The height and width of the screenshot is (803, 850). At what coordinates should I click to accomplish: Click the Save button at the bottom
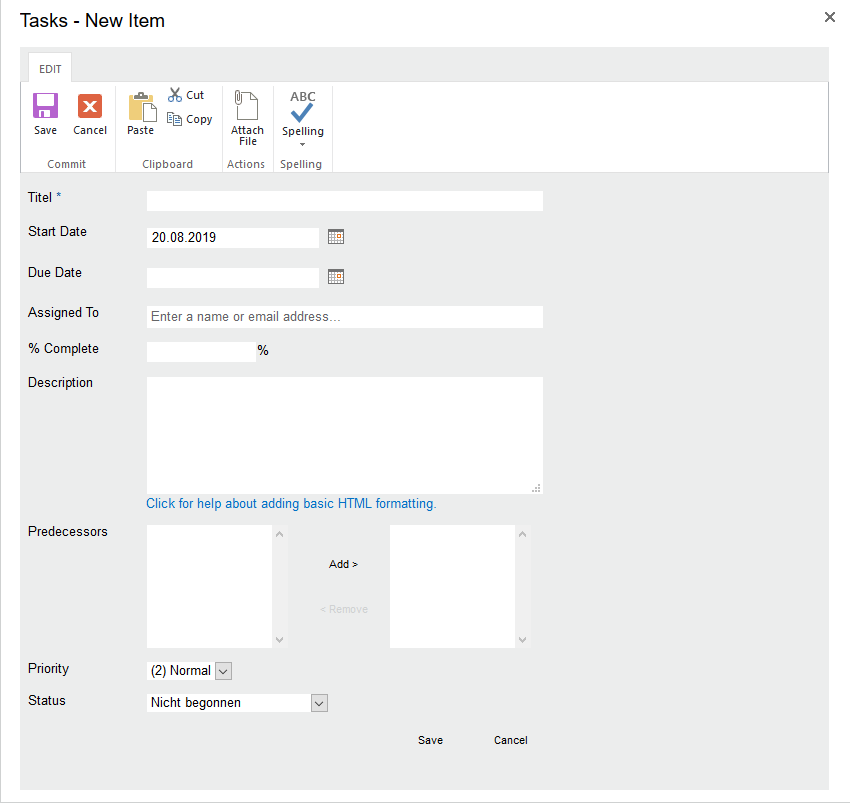pos(430,740)
